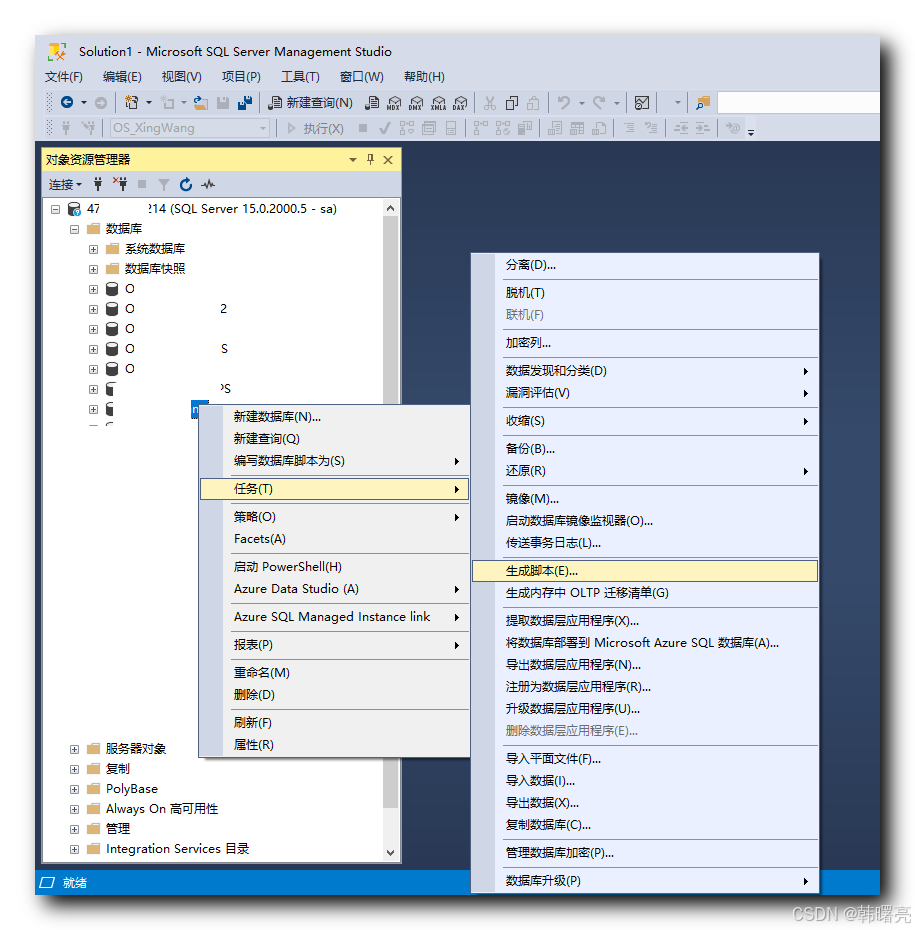Click the Save All icon
The width and height of the screenshot is (915, 930).
click(245, 103)
